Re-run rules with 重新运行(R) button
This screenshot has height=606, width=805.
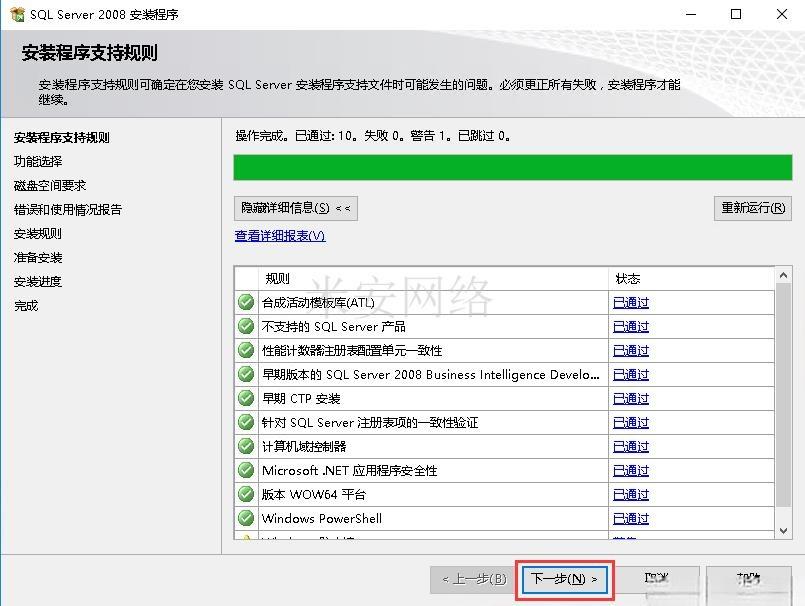point(753,208)
